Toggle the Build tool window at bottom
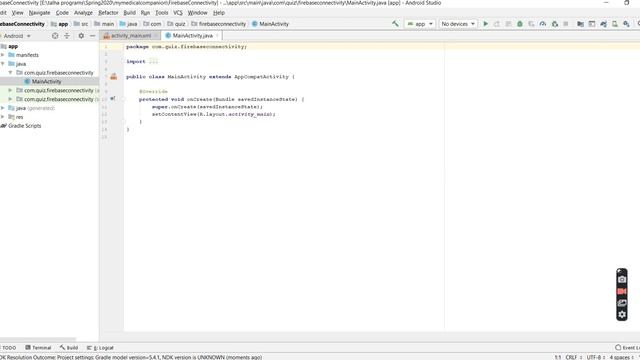The image size is (640, 360). pyautogui.click(x=69, y=348)
